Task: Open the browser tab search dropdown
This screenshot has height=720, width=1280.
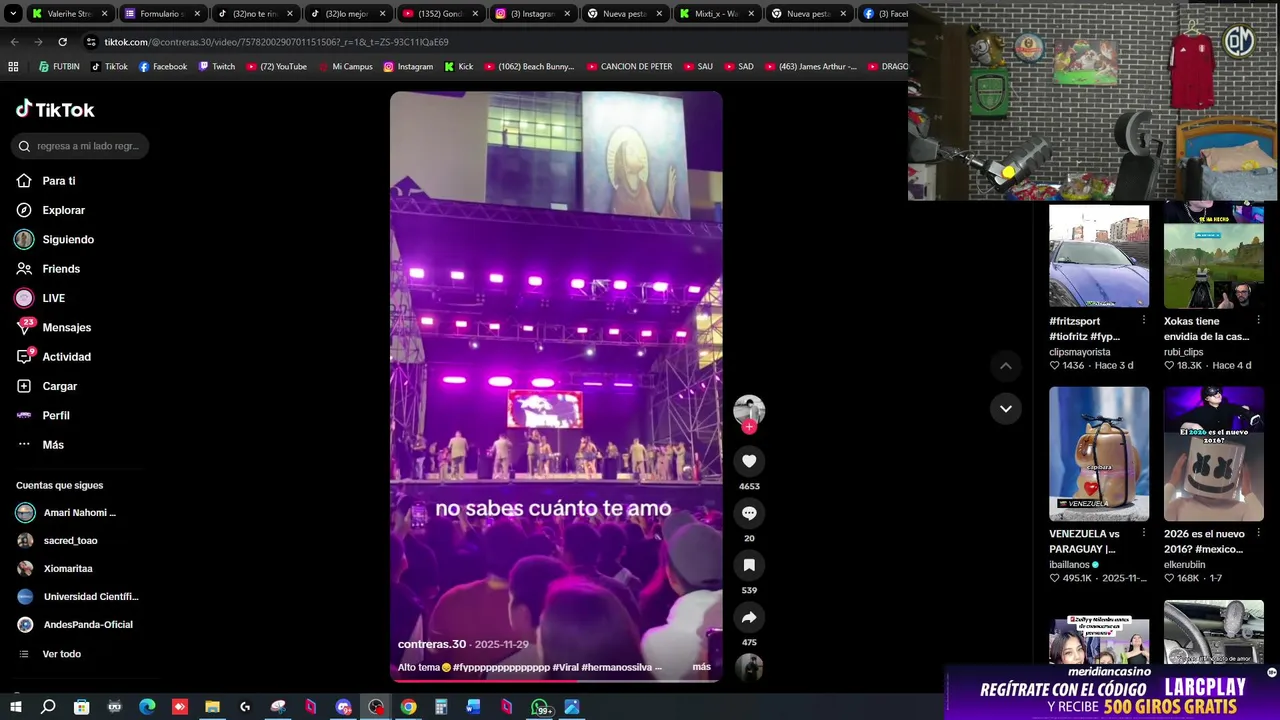Action: 13,14
